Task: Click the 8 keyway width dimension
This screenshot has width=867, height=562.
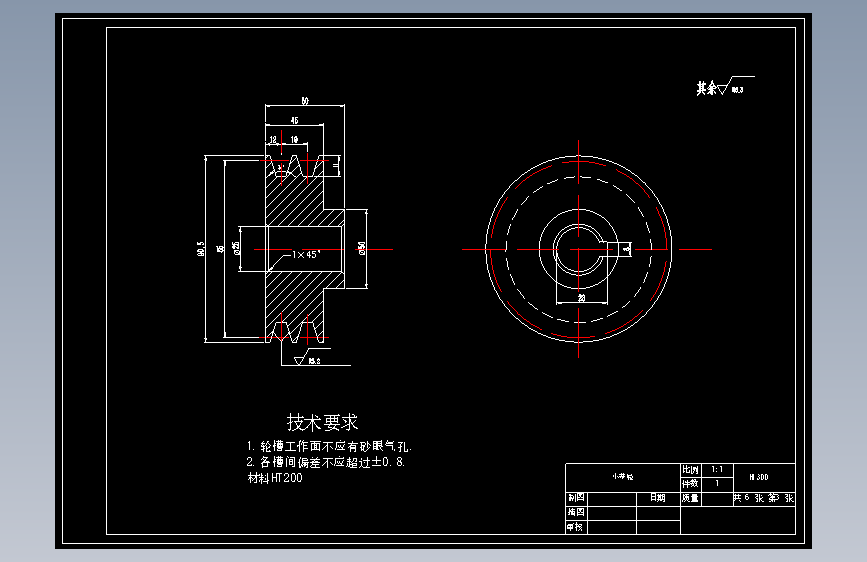Action: [626, 249]
